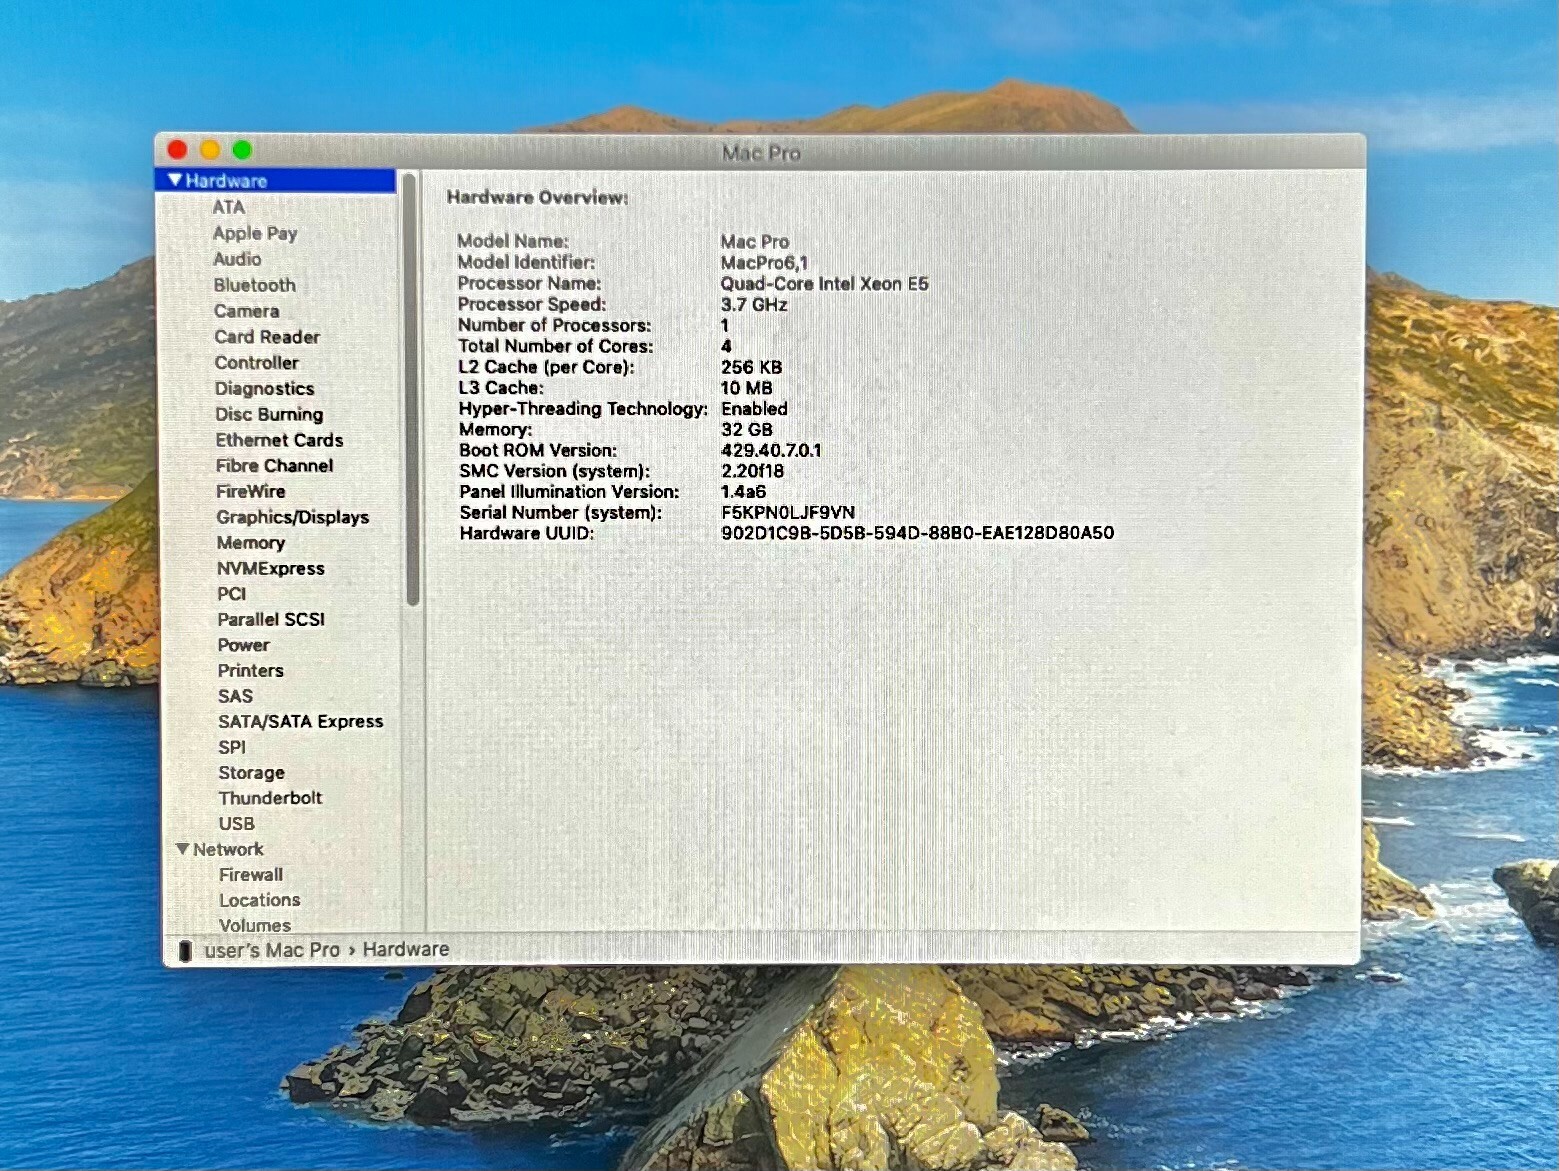Open the Camera entry

(246, 311)
